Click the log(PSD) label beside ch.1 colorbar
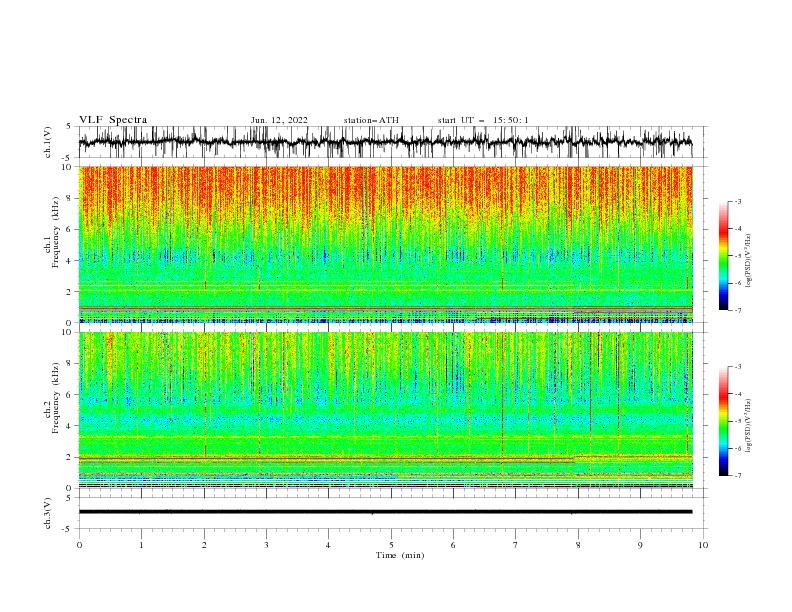The image size is (792, 612). point(749,261)
